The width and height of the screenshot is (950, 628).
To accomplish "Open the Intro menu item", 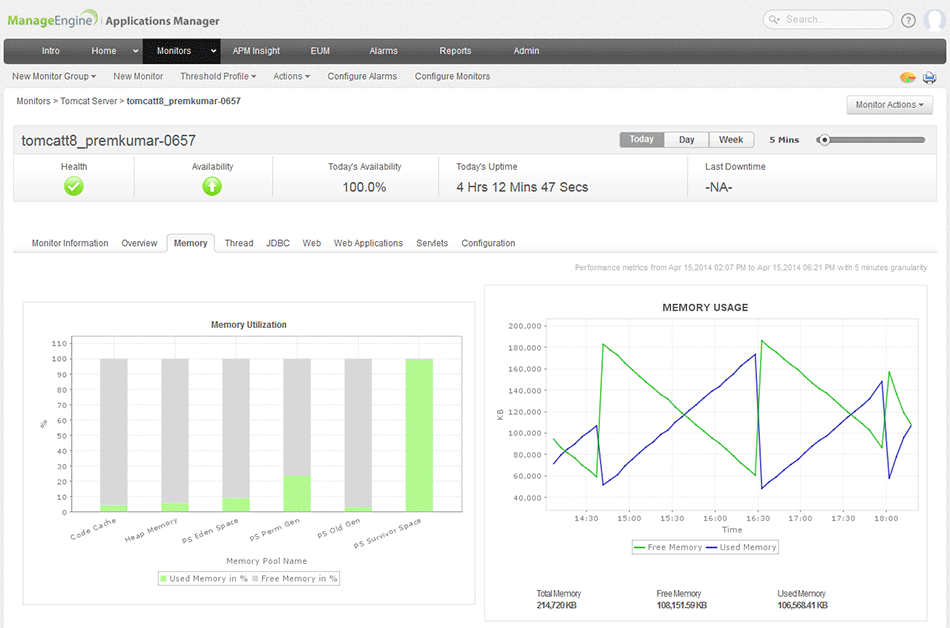I will pyautogui.click(x=51, y=51).
